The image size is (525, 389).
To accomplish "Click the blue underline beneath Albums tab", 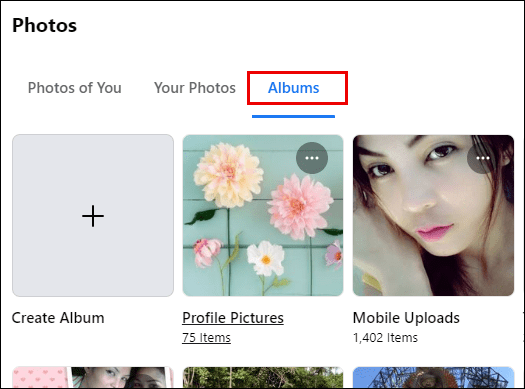I will (293, 116).
